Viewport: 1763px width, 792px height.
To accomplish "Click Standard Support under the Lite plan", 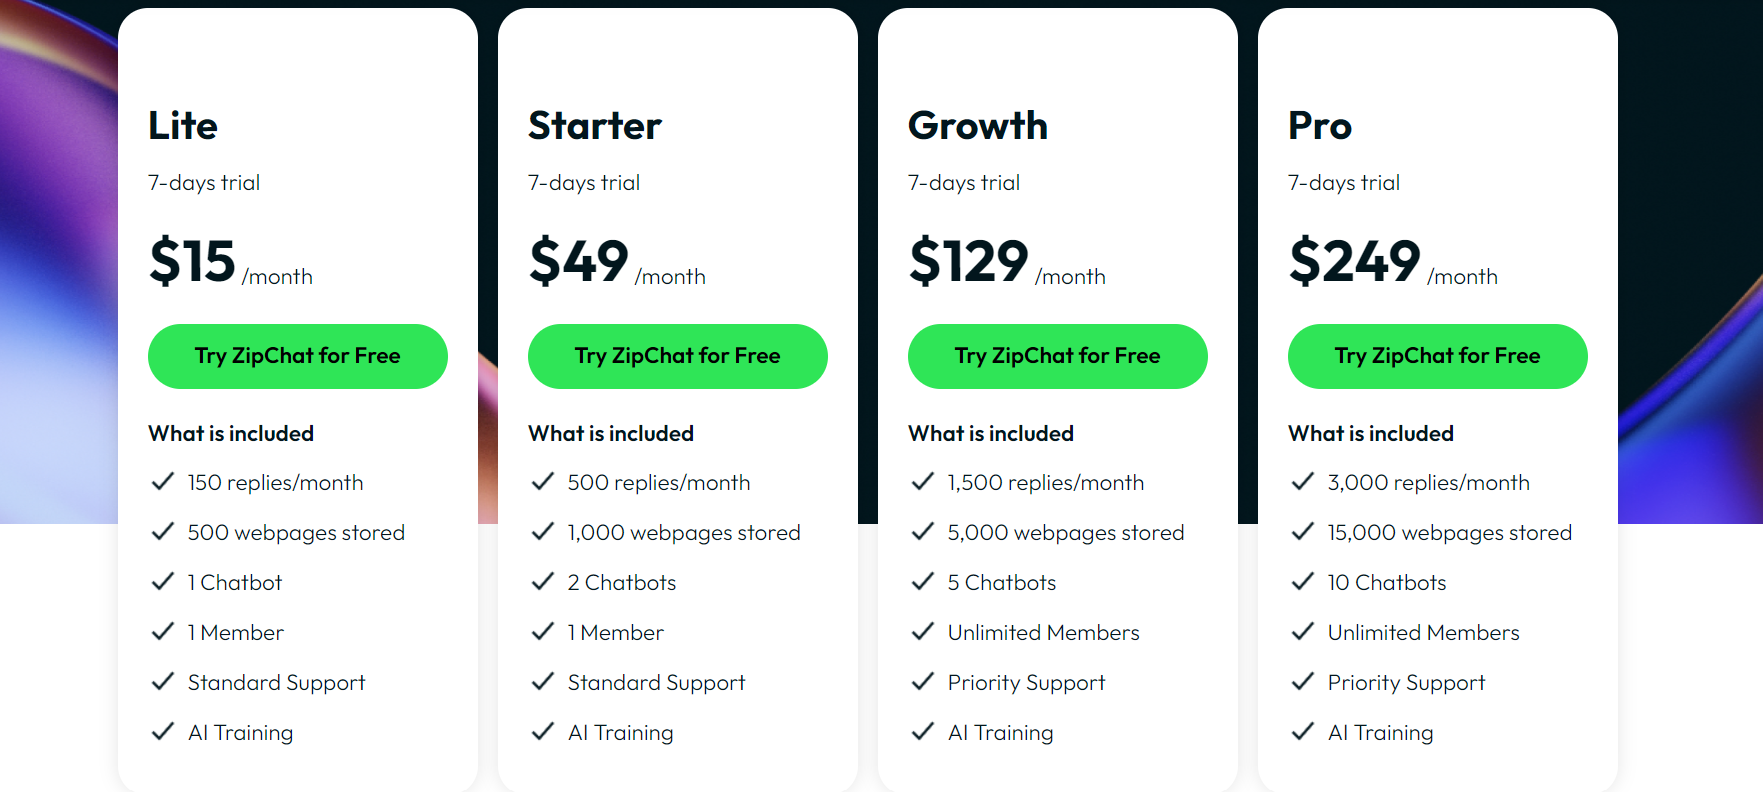I will click(276, 681).
